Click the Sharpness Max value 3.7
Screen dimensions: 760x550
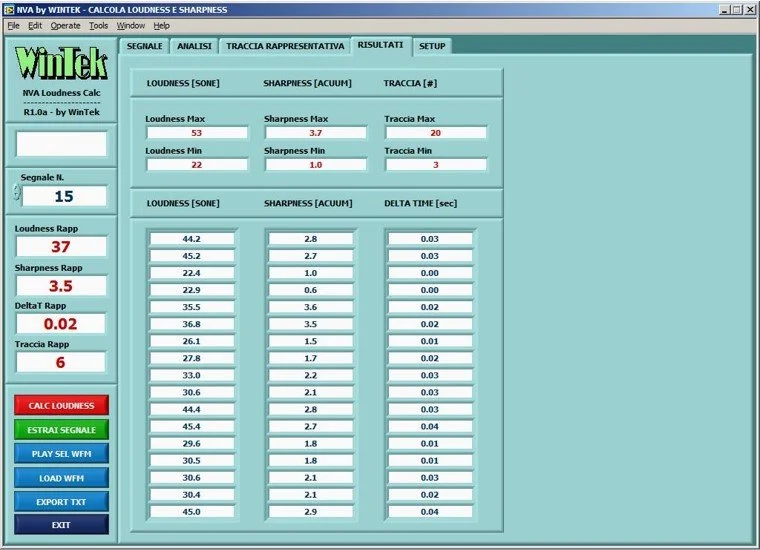point(316,133)
